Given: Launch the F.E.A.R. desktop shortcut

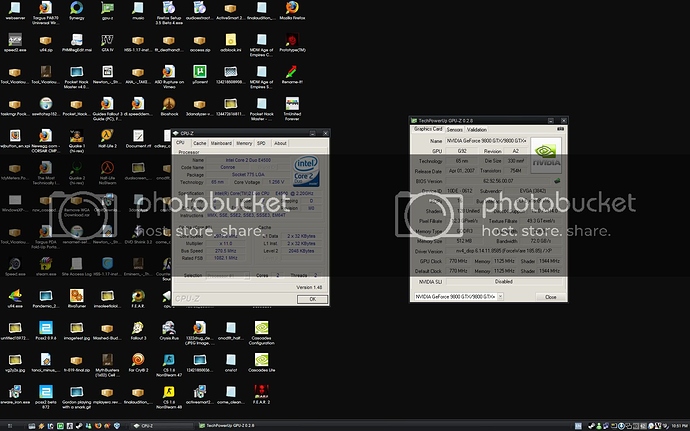Looking at the screenshot, I should pyautogui.click(x=138, y=298).
